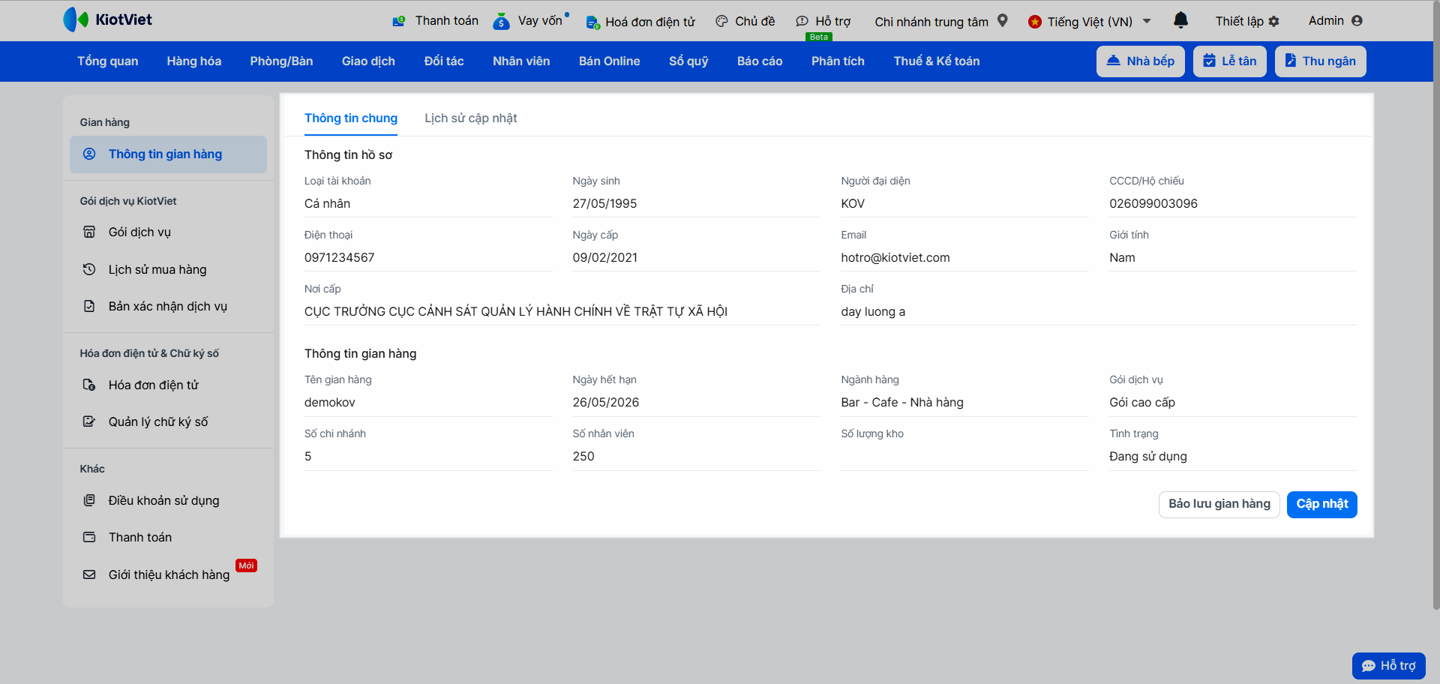Open the Bán Online menu
This screenshot has height=684, width=1440.
pyautogui.click(x=609, y=61)
